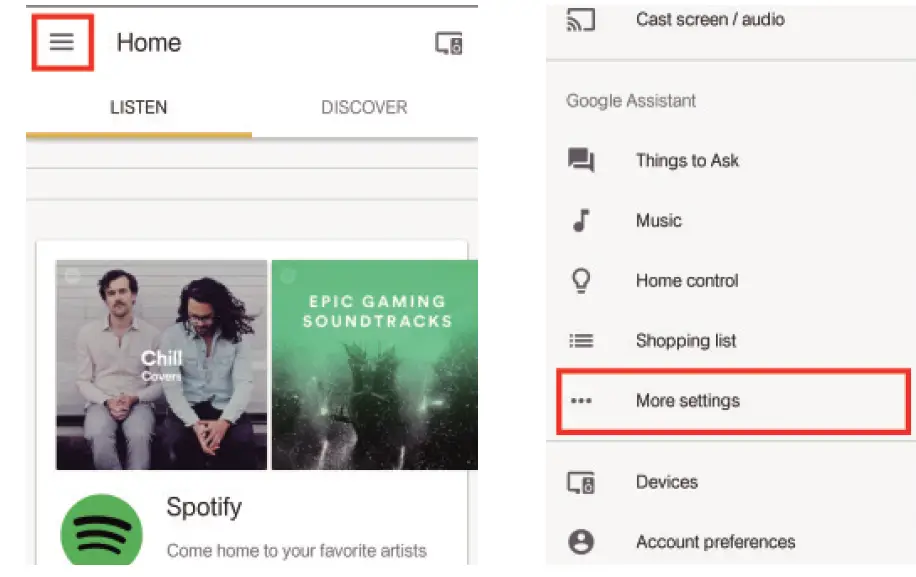Switch to the LISTEN tab

[138, 108]
